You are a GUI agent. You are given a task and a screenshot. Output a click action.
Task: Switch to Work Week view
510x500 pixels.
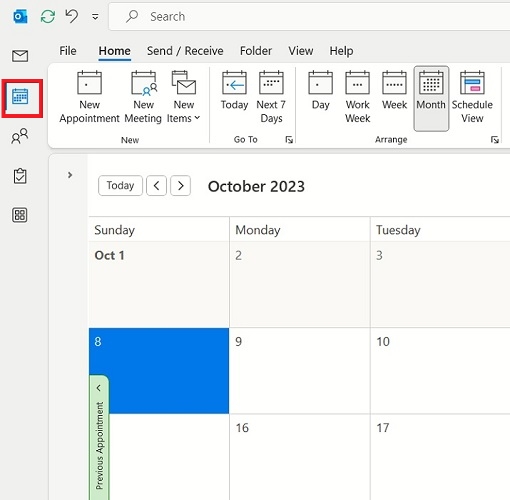pos(358,97)
